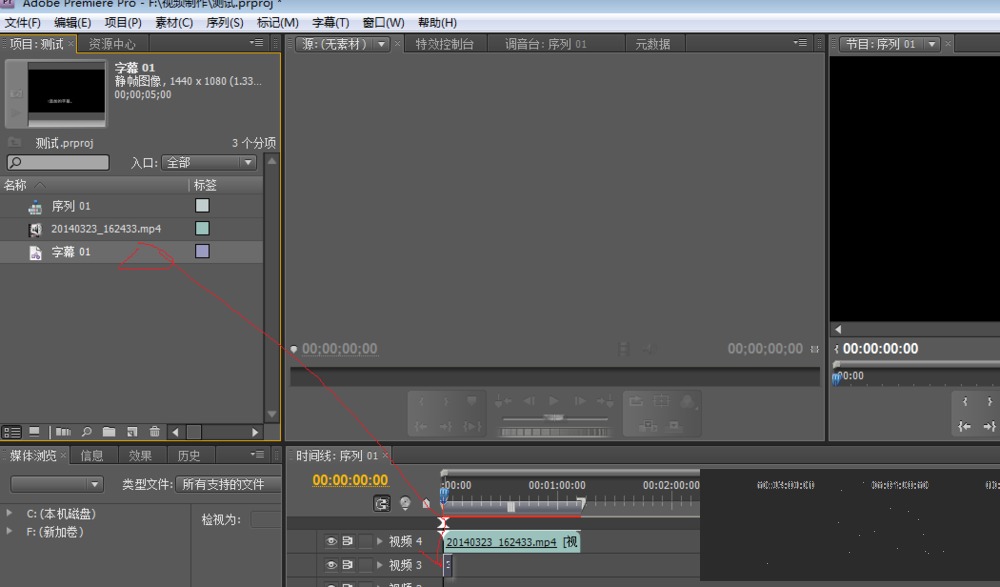Create a new bin folder
The image size is (1000, 587).
click(109, 432)
